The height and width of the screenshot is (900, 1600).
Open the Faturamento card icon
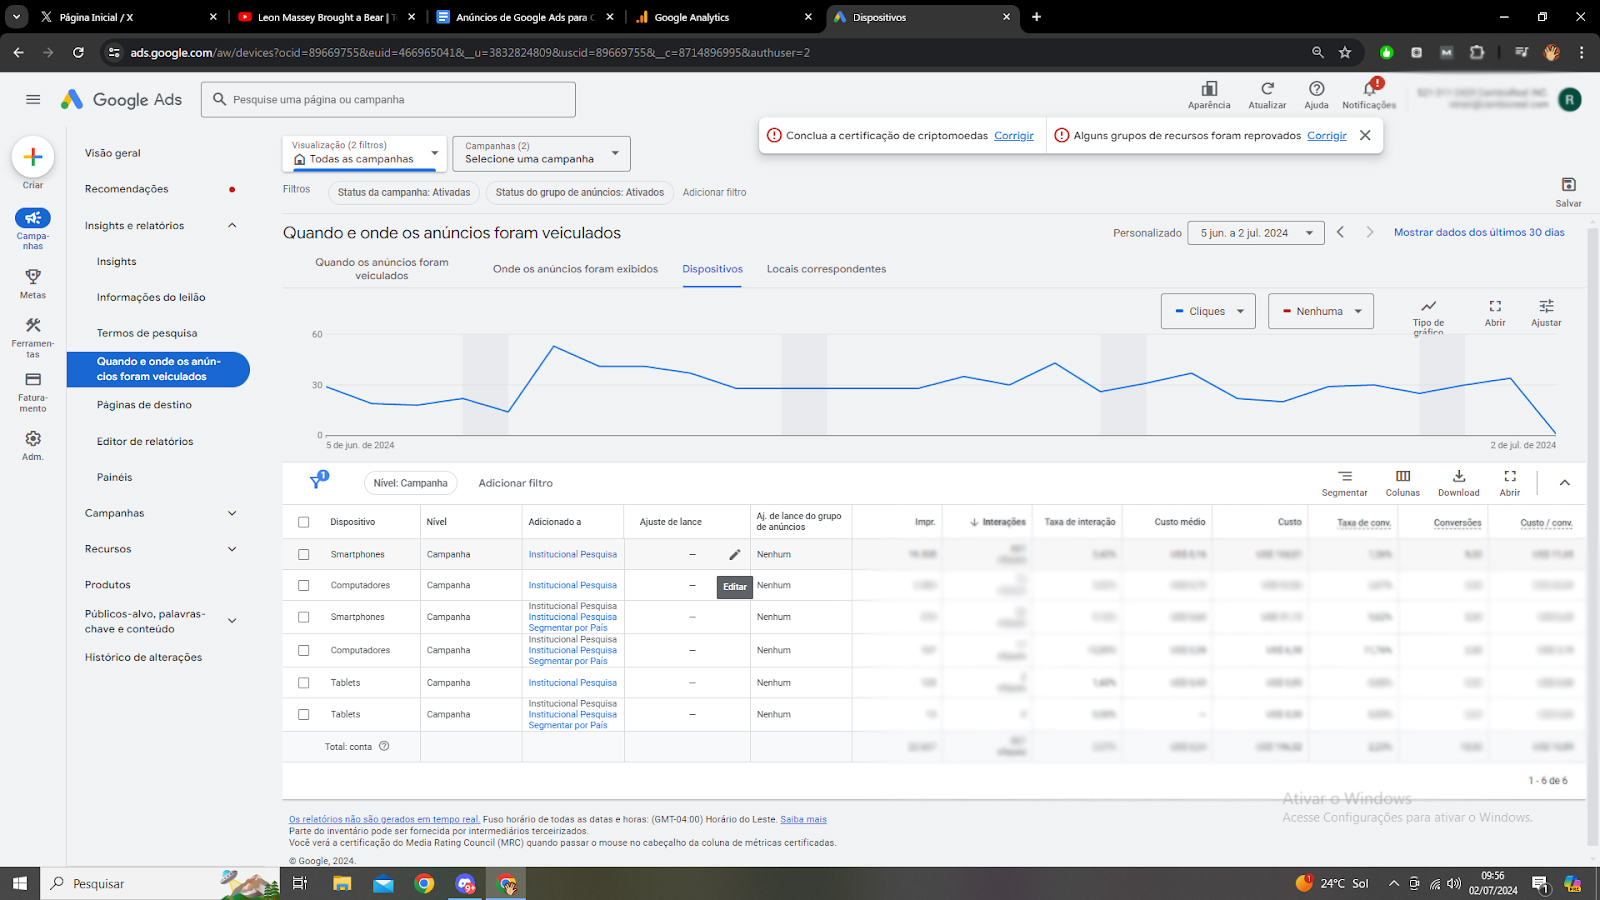tap(33, 379)
